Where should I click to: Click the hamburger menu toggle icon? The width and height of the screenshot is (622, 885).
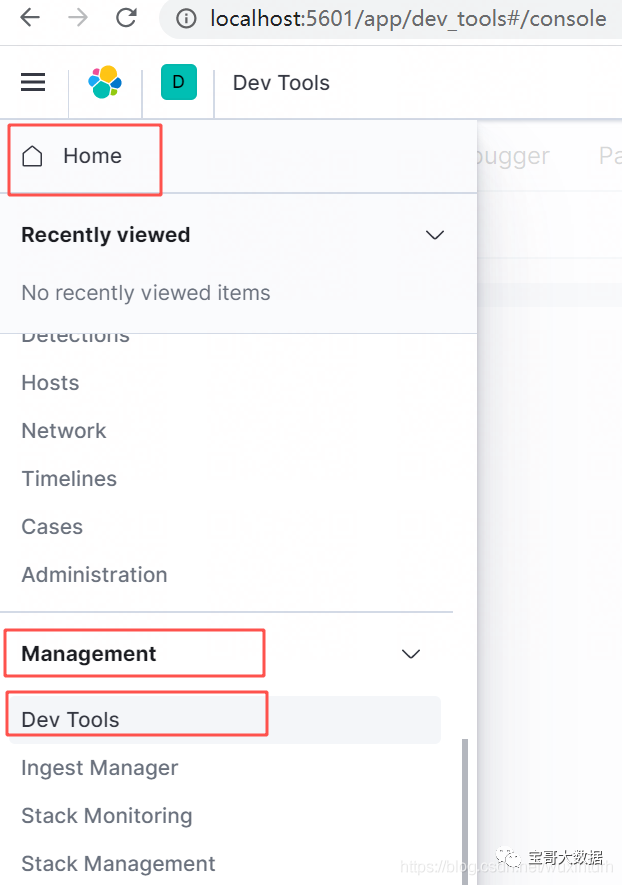[33, 83]
